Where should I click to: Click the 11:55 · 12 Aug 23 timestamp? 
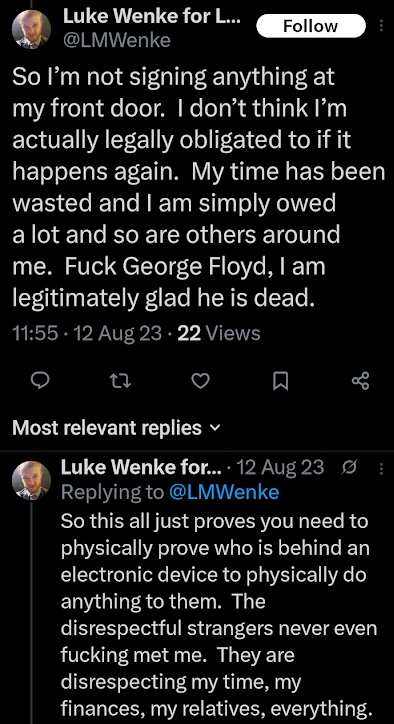(87, 333)
